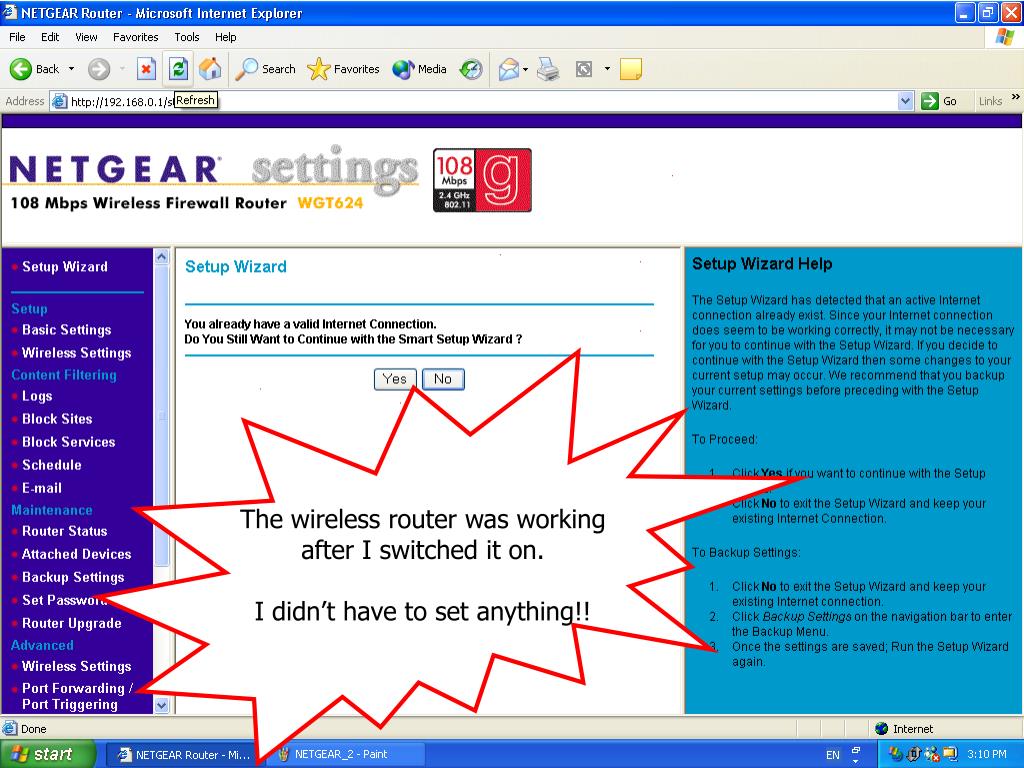This screenshot has height=768, width=1024.
Task: Open the View menu
Action: point(86,37)
